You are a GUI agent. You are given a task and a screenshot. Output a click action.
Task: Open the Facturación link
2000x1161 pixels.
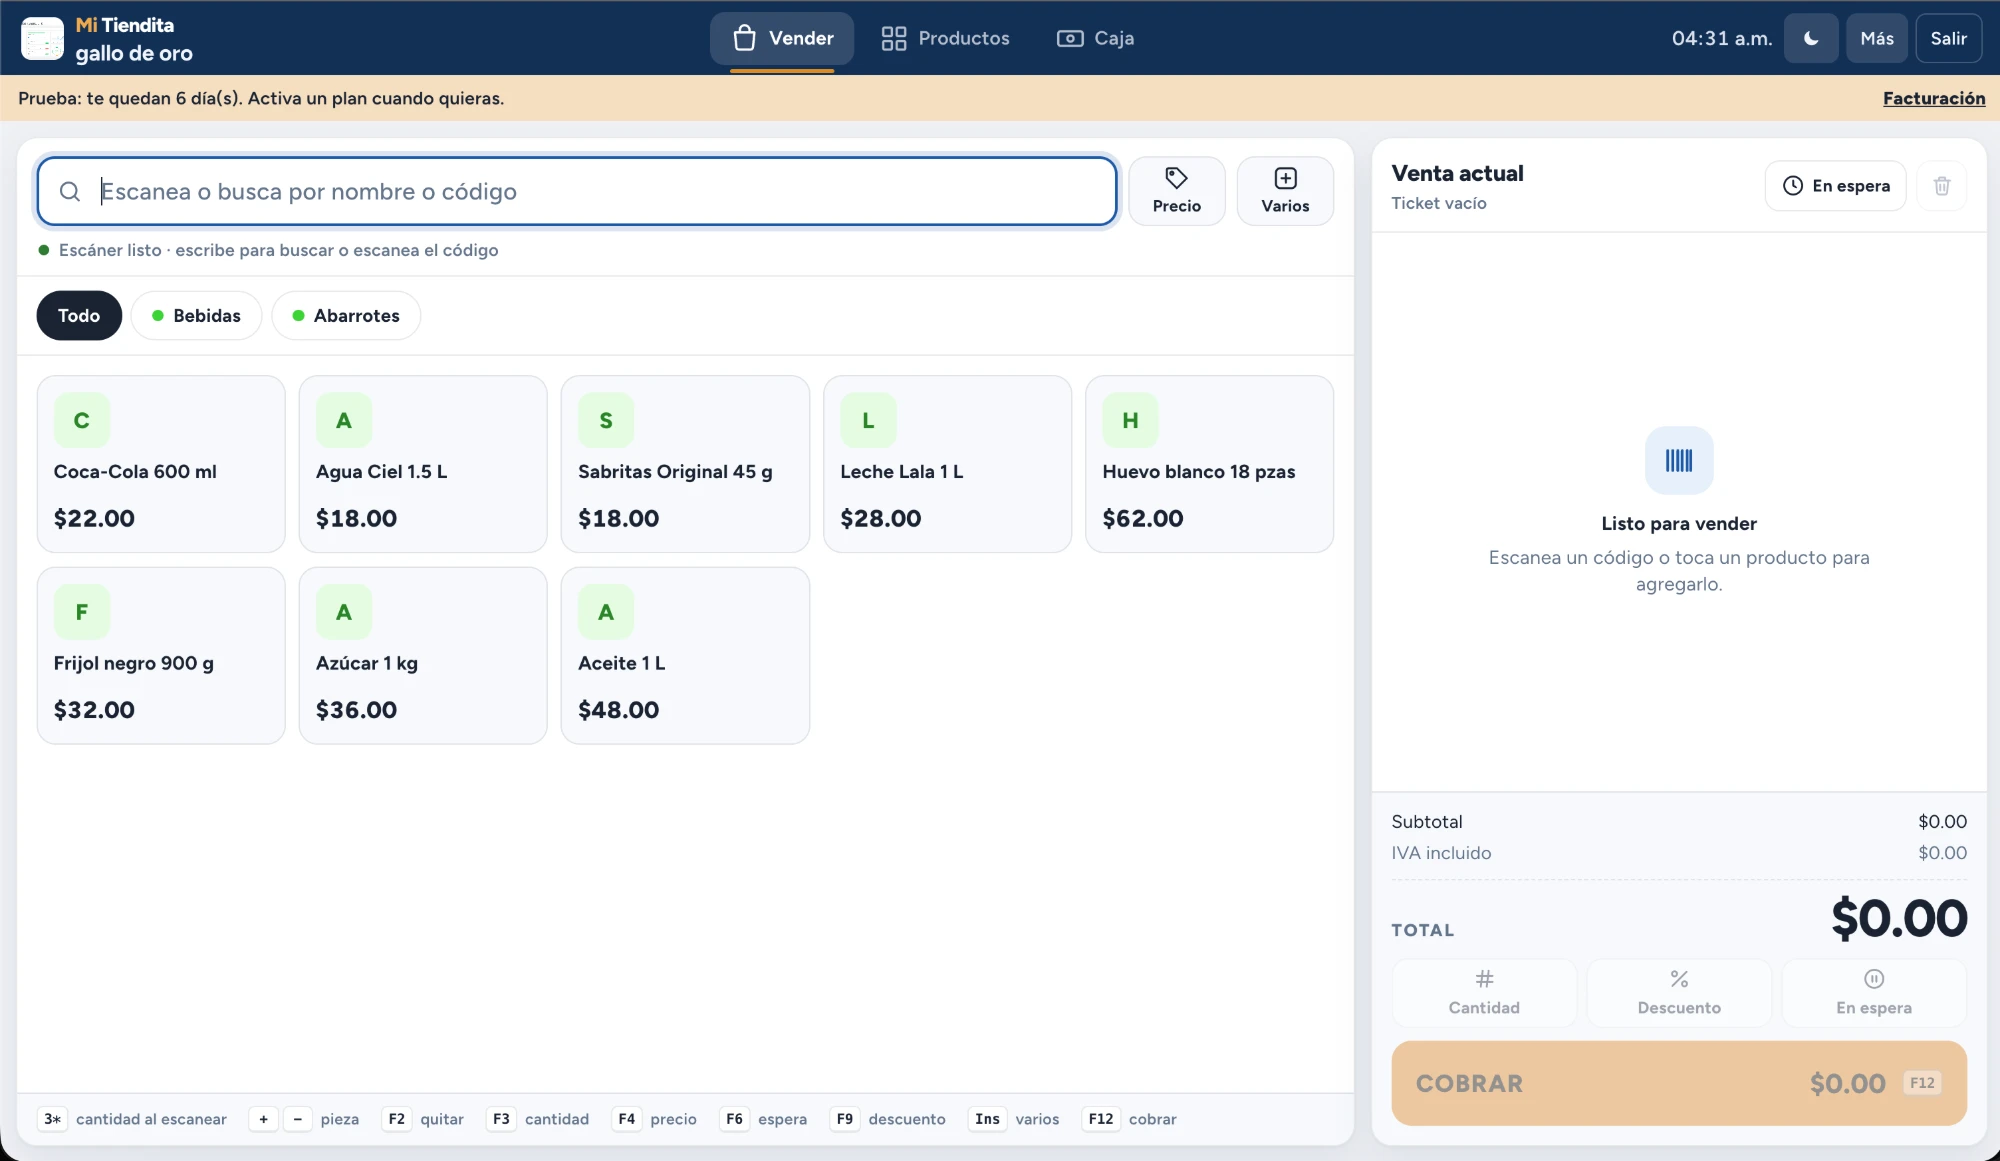pos(1934,98)
